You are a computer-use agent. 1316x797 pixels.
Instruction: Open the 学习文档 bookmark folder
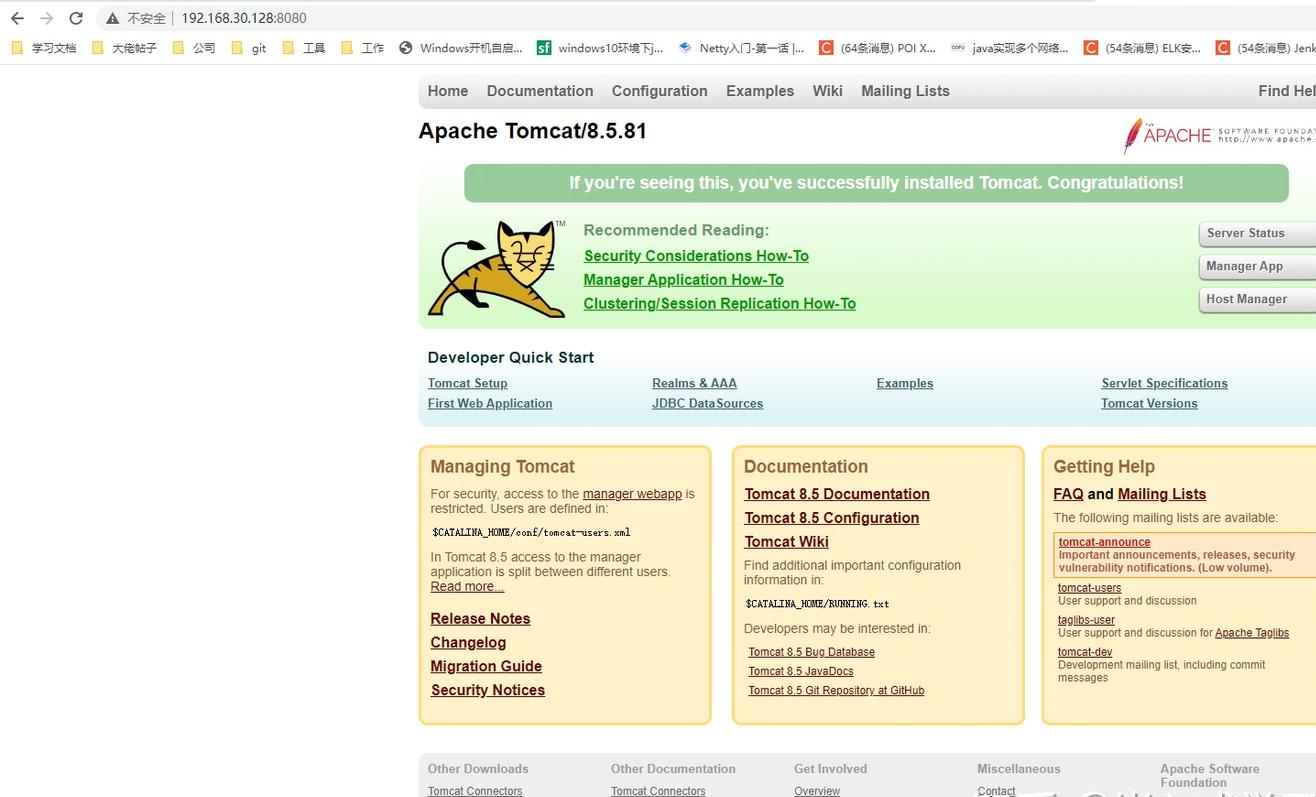click(x=44, y=47)
